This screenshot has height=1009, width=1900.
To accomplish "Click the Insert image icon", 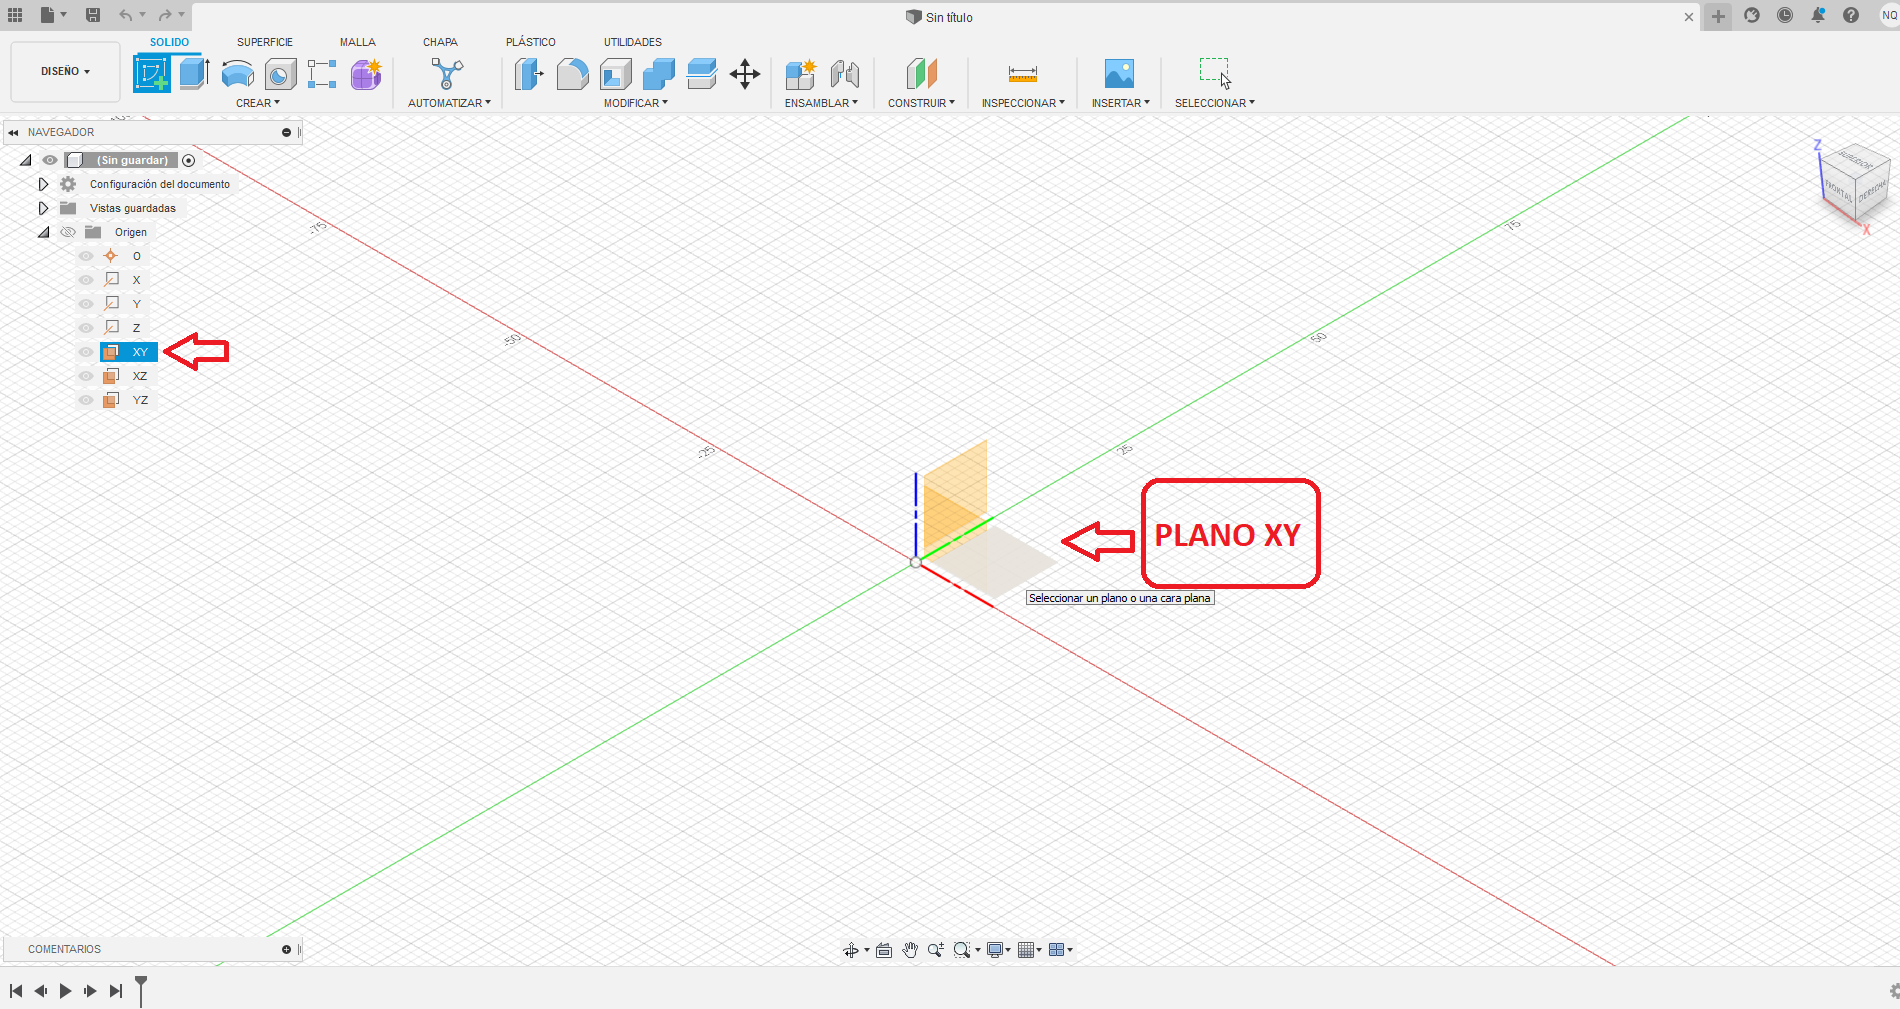I will tap(1119, 74).
